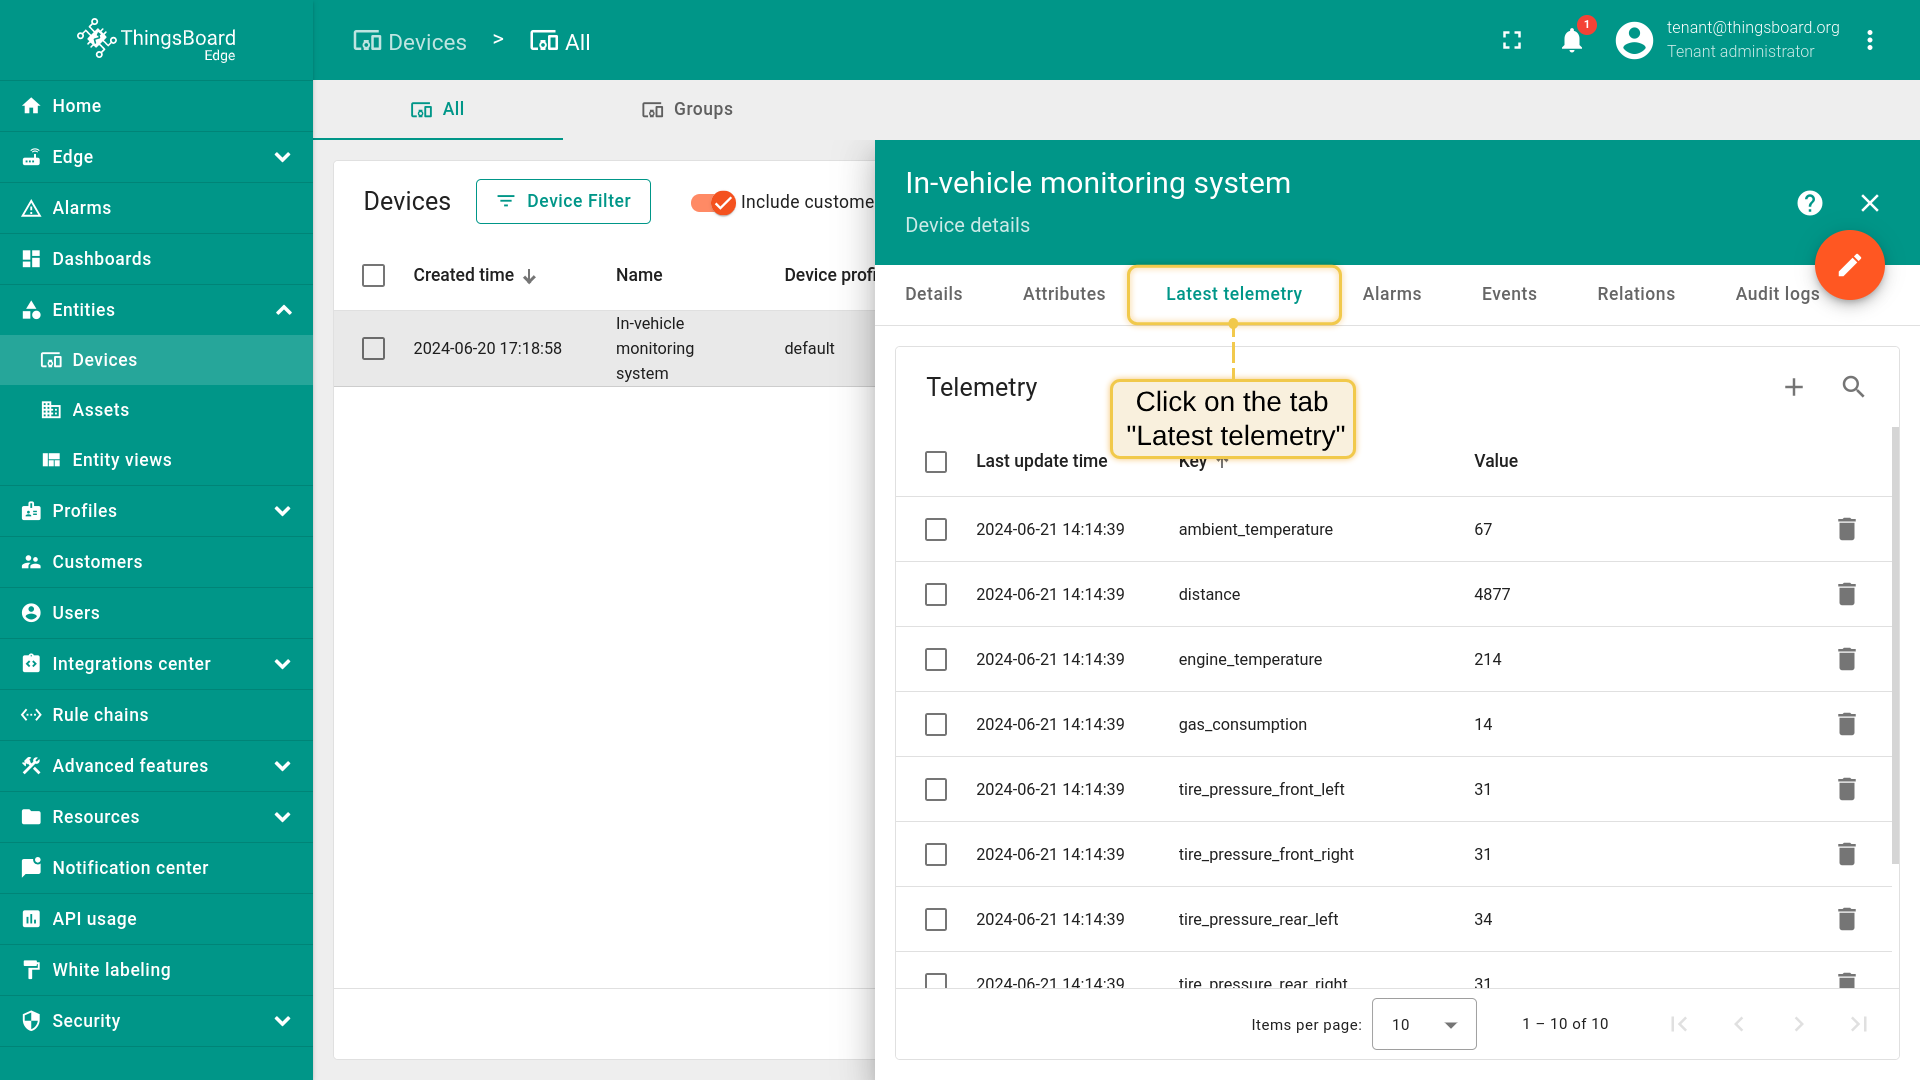This screenshot has height=1080, width=1920.
Task: Open Alarms from the sidebar
Action: [x=156, y=208]
